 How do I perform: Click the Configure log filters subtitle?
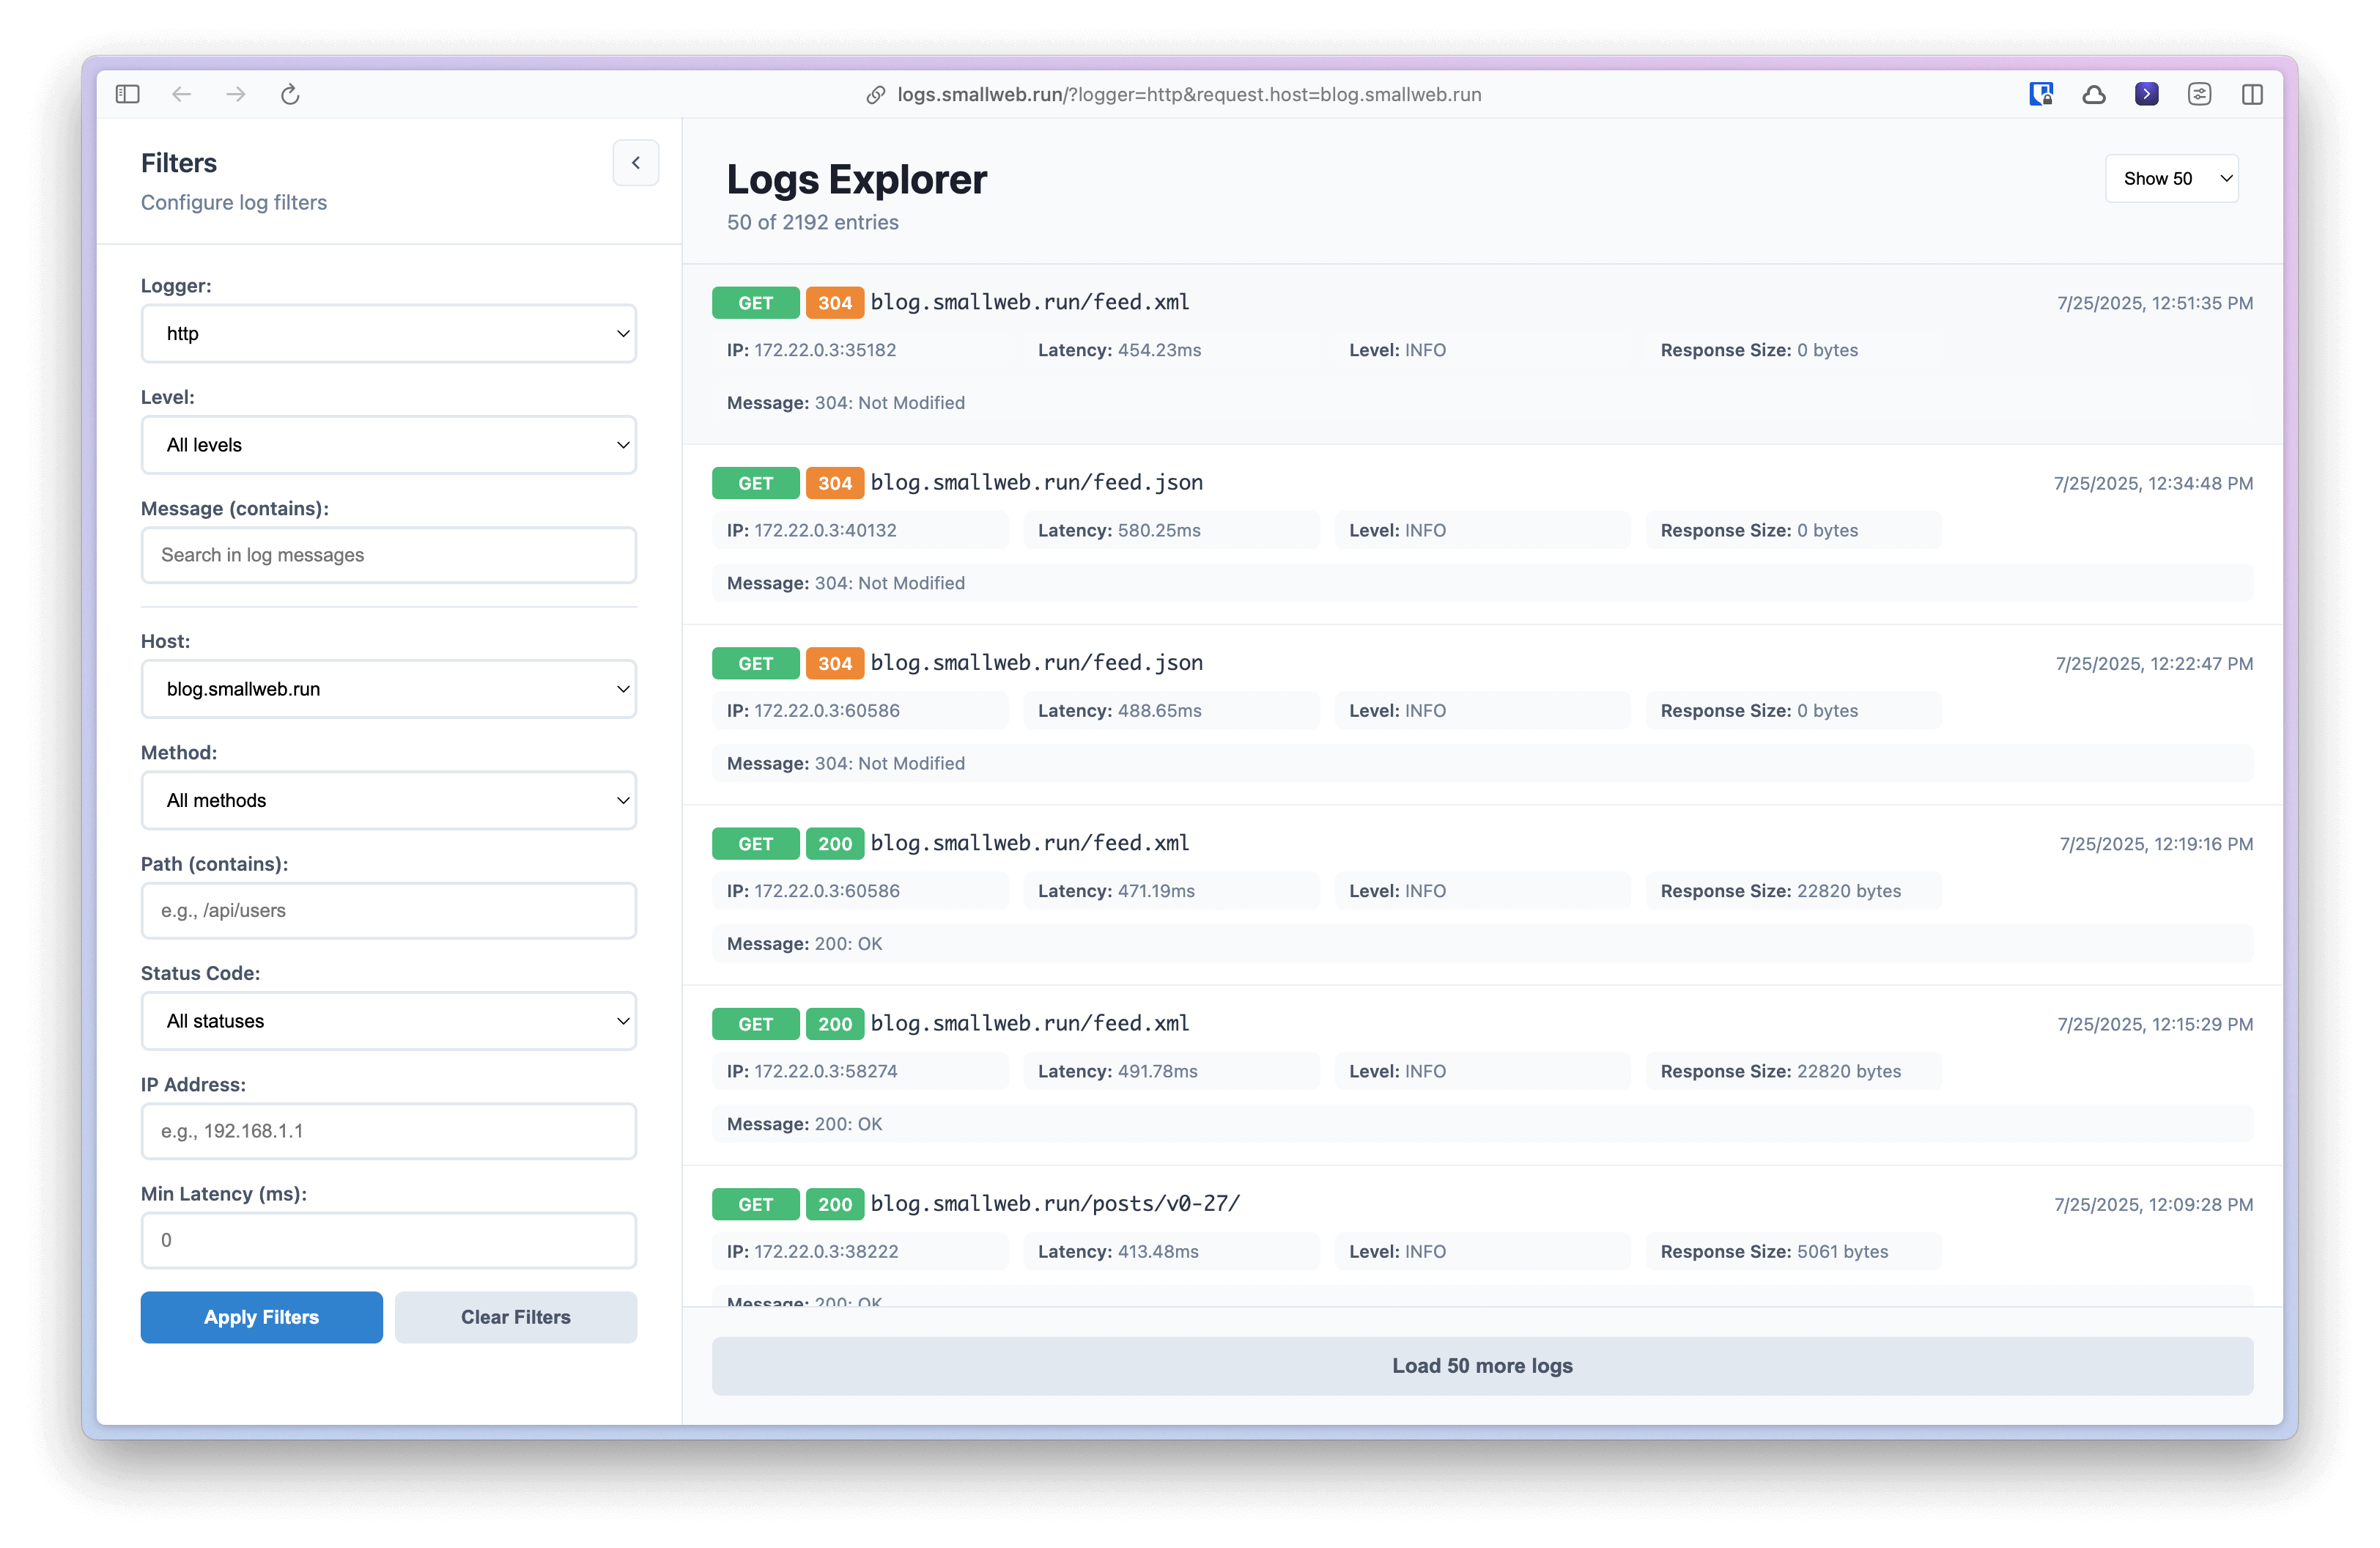point(233,202)
